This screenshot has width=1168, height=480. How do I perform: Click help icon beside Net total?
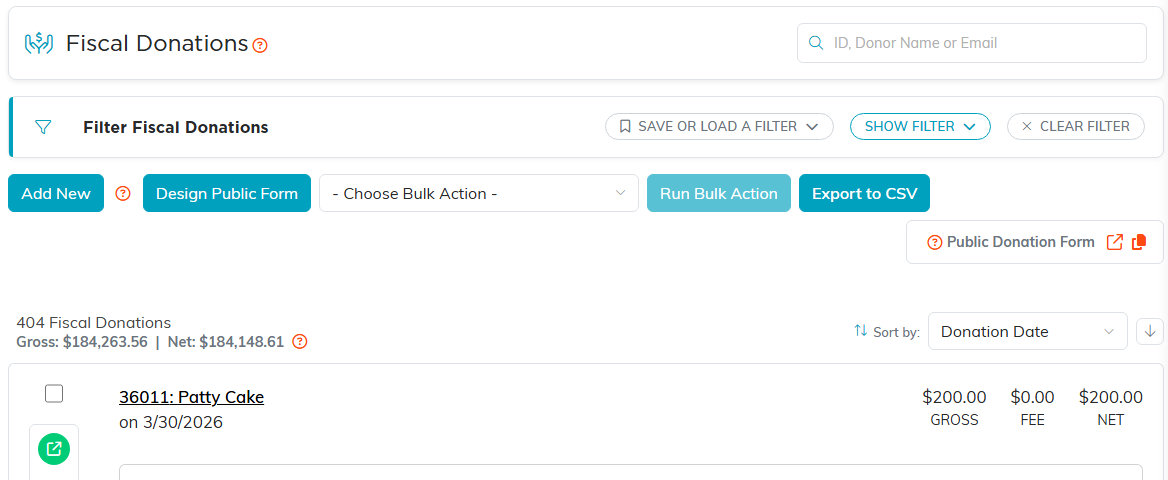[x=299, y=342]
